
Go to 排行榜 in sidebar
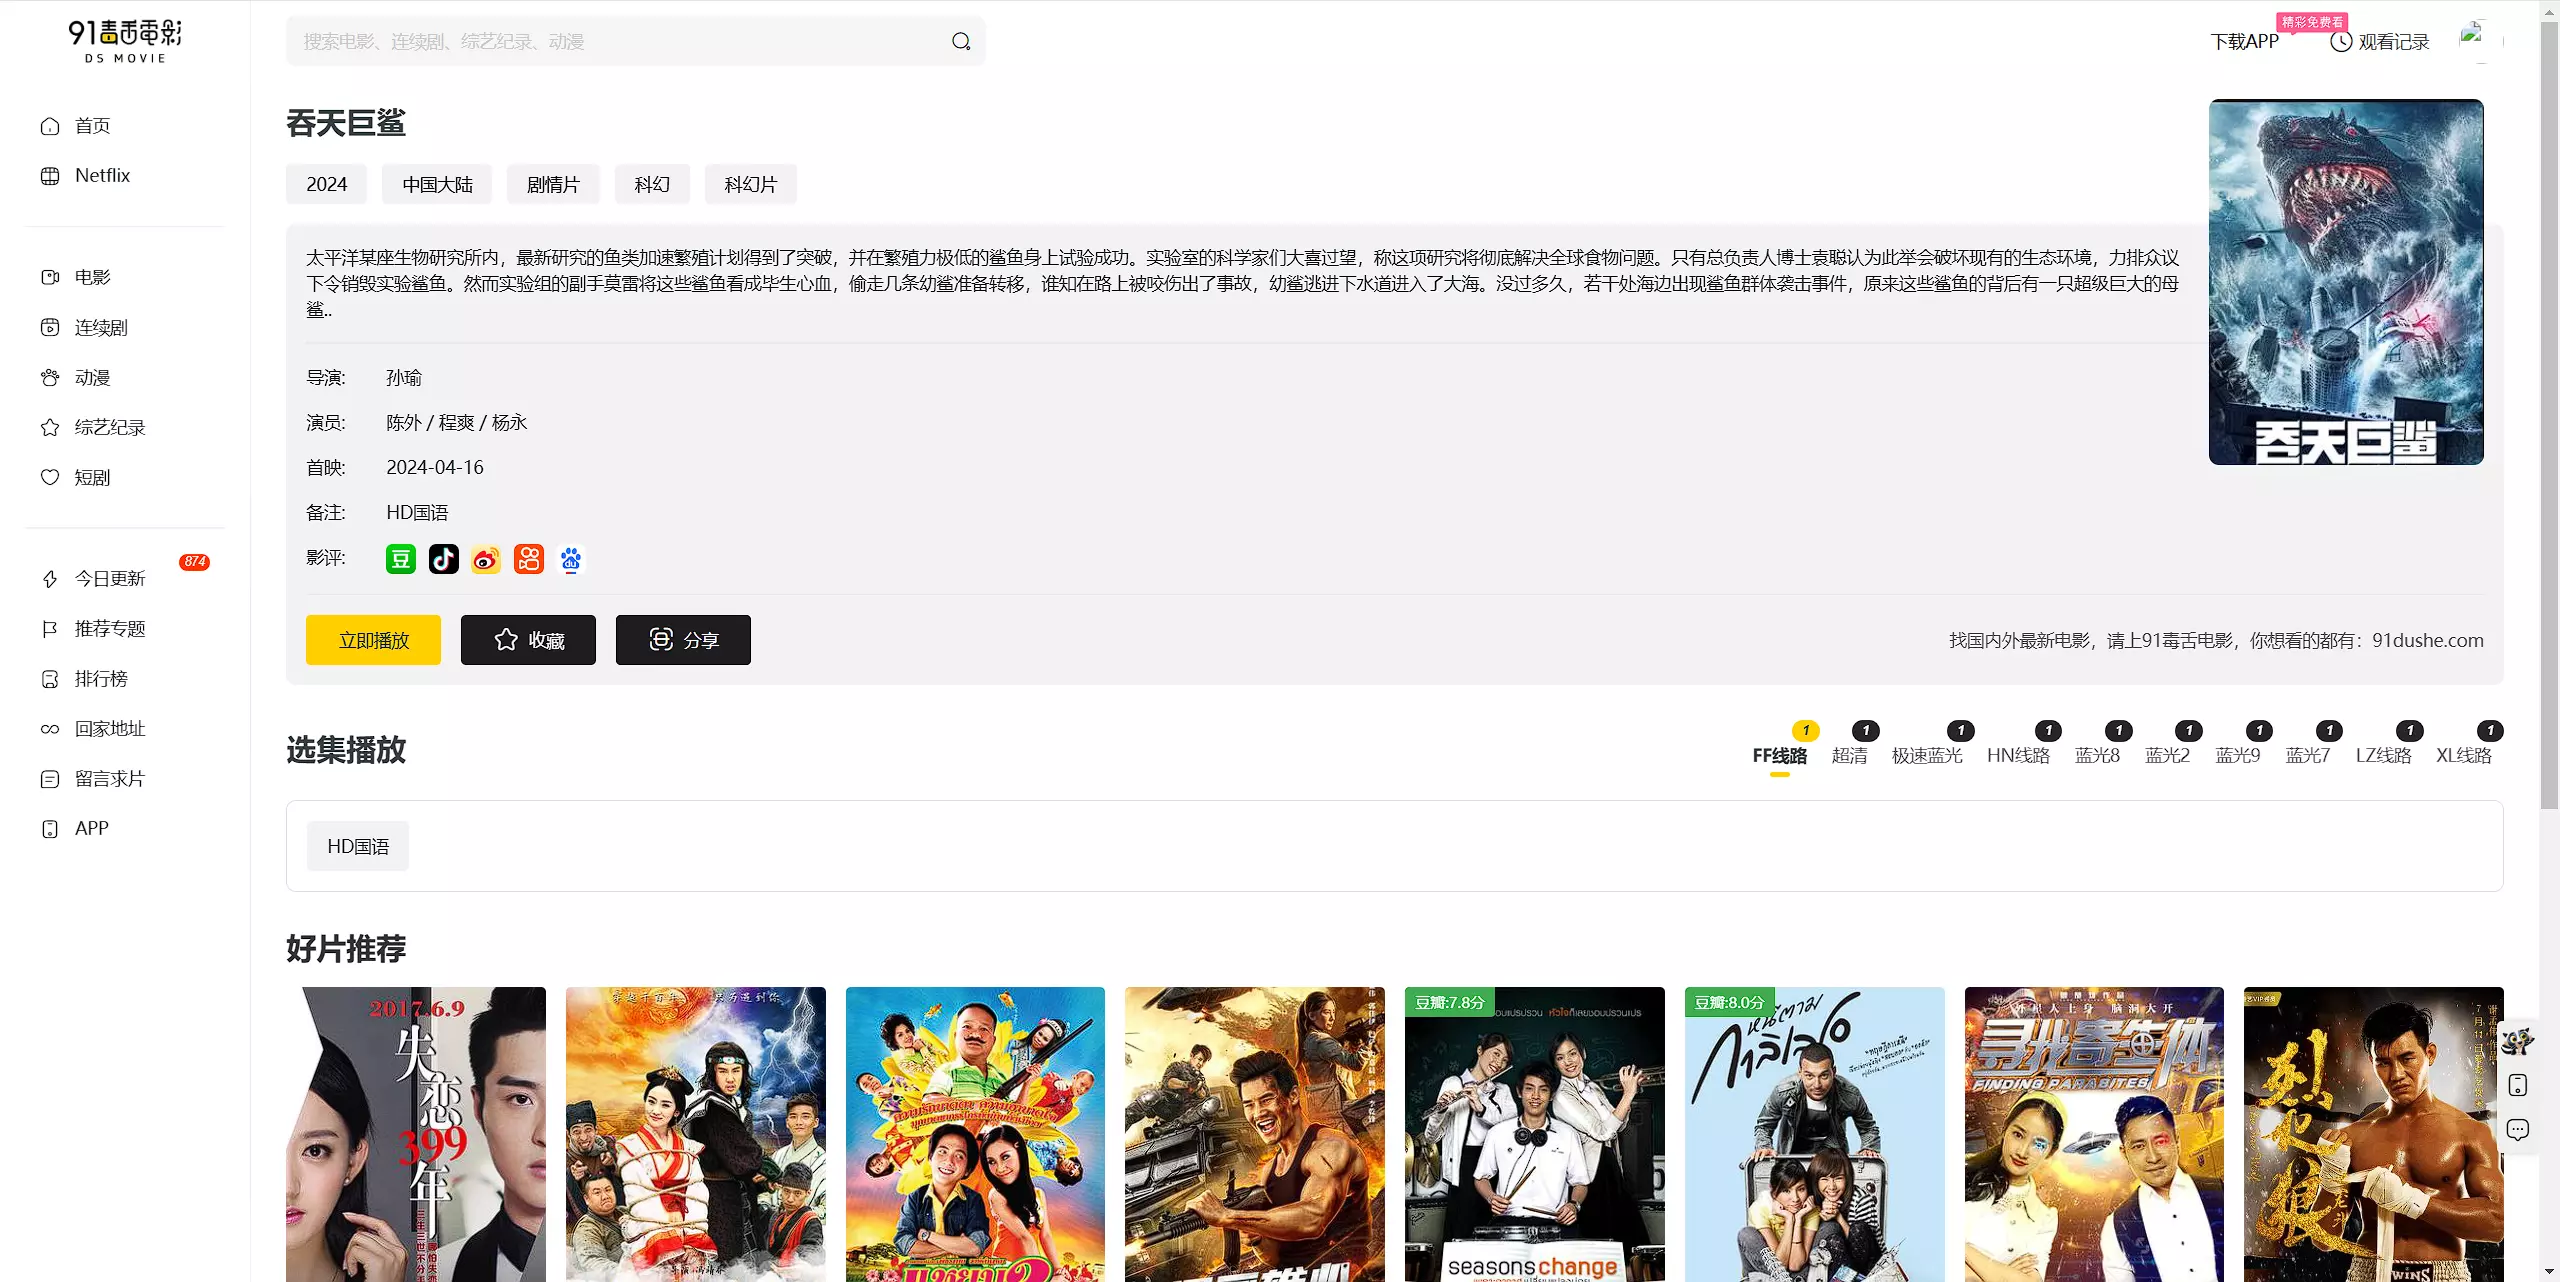coord(101,679)
